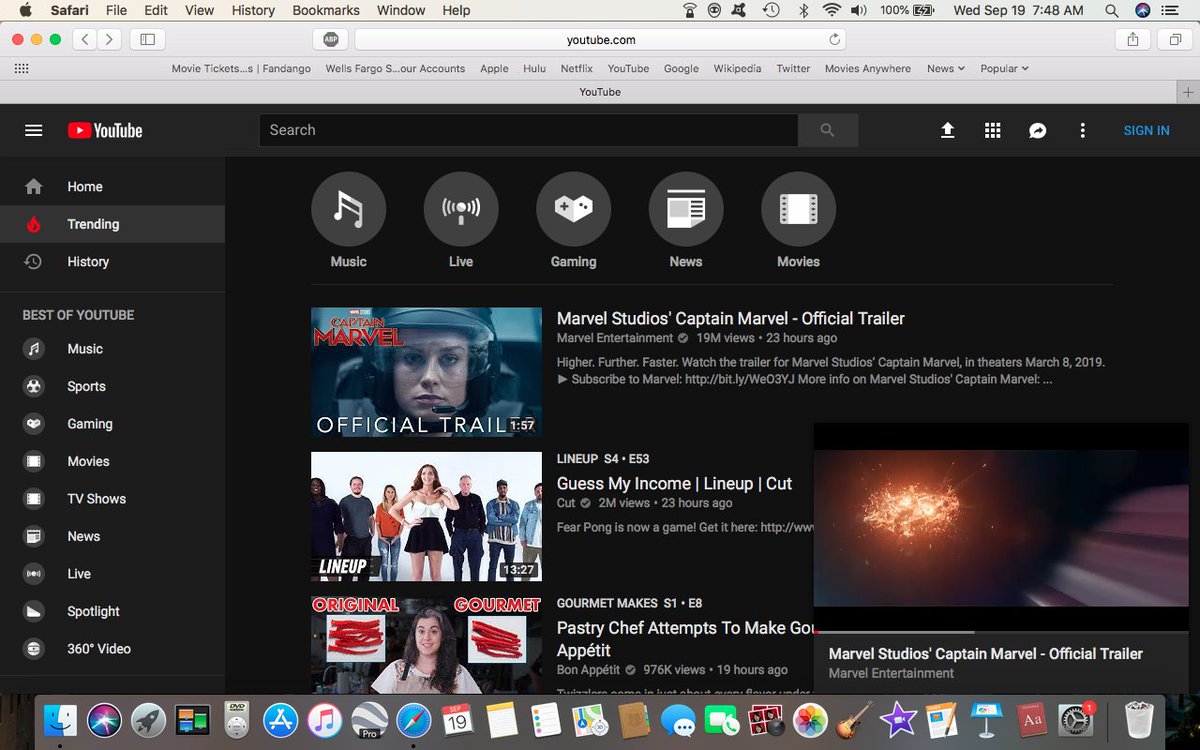Open News in Best of YouTube sidebar
Screen dimensions: 1200x750
(112, 536)
